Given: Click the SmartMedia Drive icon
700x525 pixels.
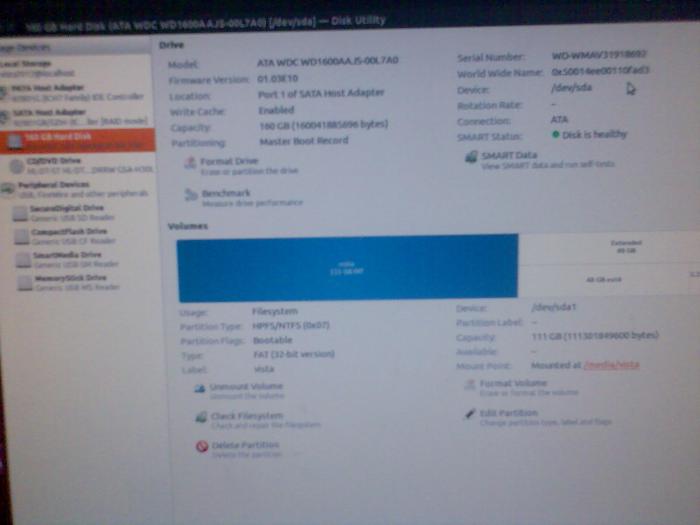Looking at the screenshot, I should [24, 260].
